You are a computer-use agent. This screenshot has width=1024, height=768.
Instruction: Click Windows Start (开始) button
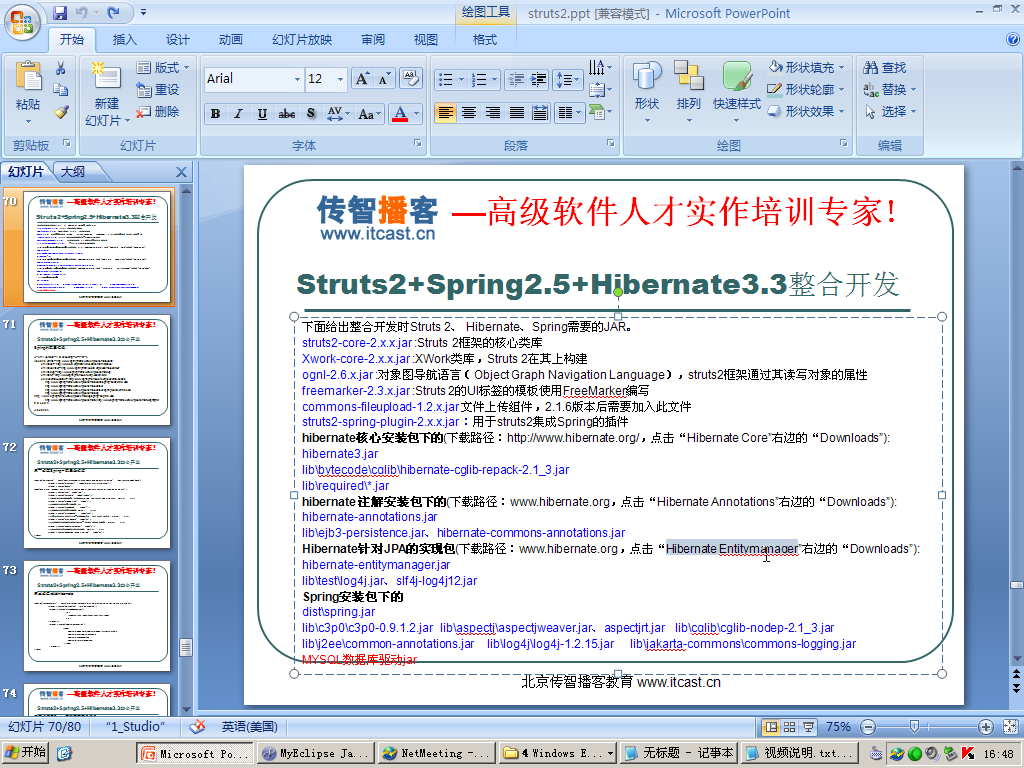pos(25,752)
